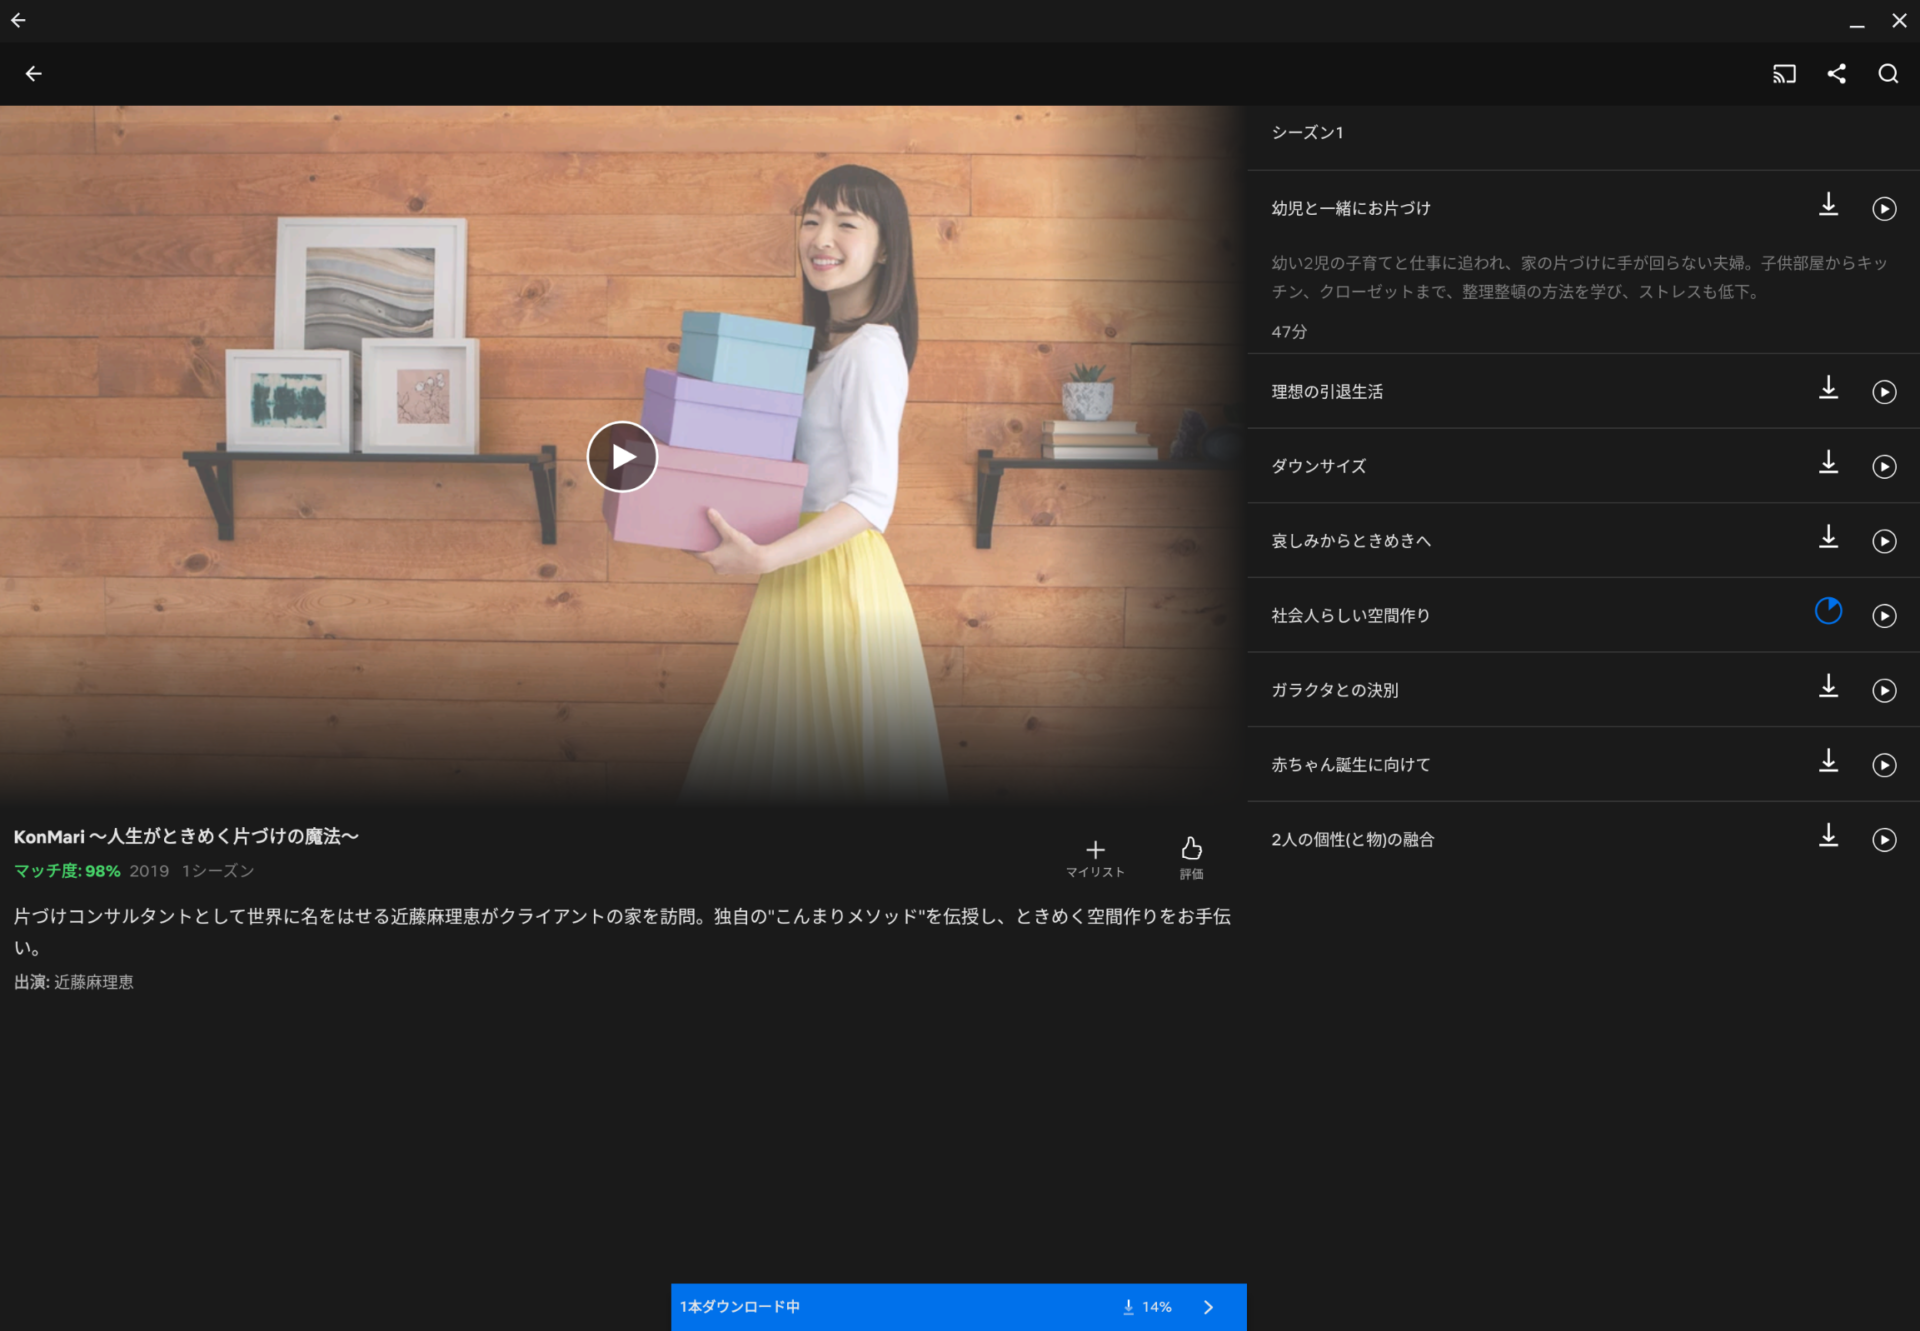Download the episode 2人の個性(と物)の融合
The width and height of the screenshot is (1920, 1331).
(1829, 837)
